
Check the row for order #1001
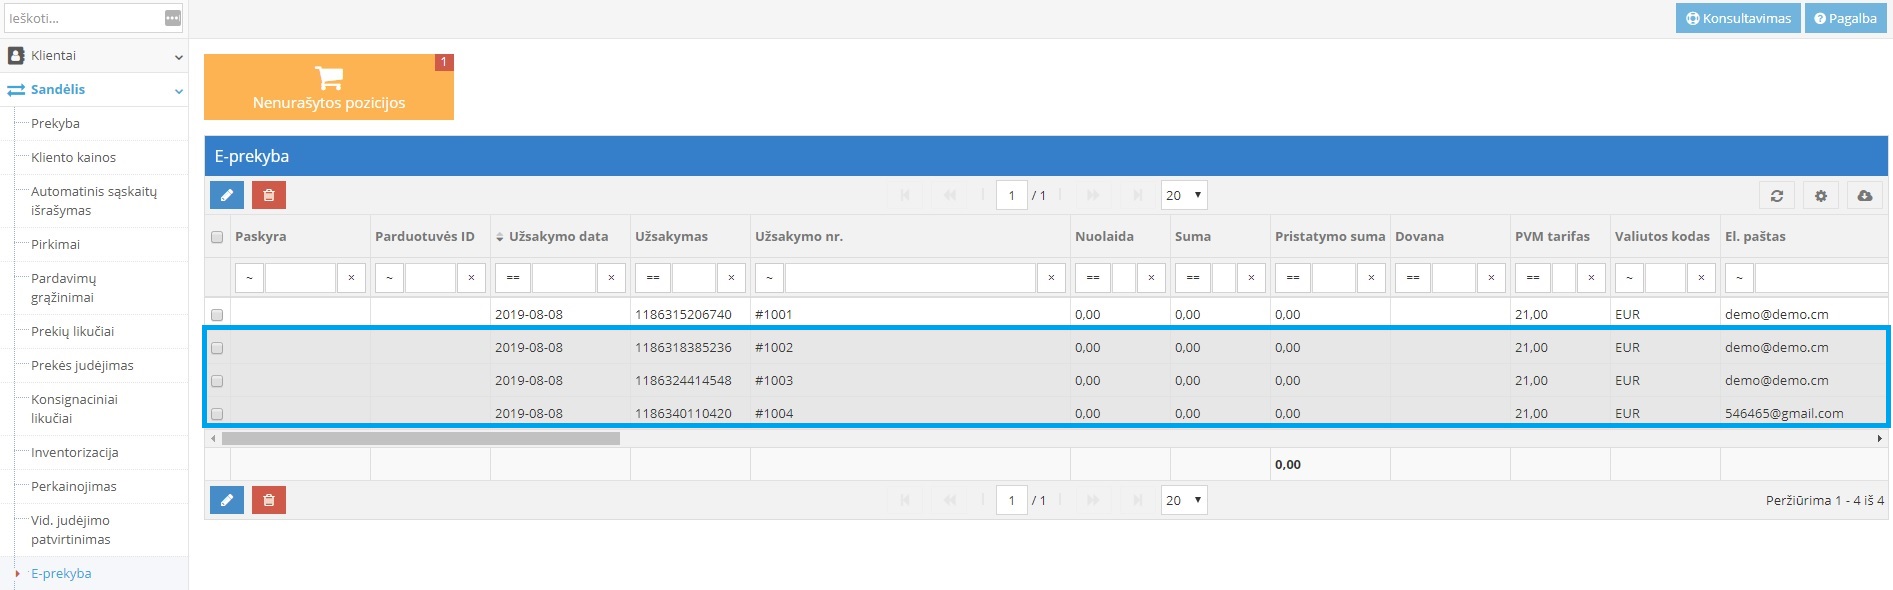(x=217, y=315)
